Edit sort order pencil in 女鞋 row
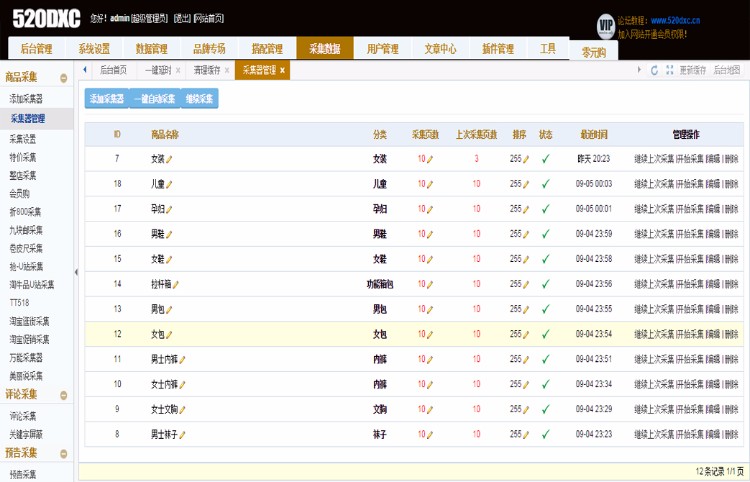The width and height of the screenshot is (750, 482). (526, 259)
